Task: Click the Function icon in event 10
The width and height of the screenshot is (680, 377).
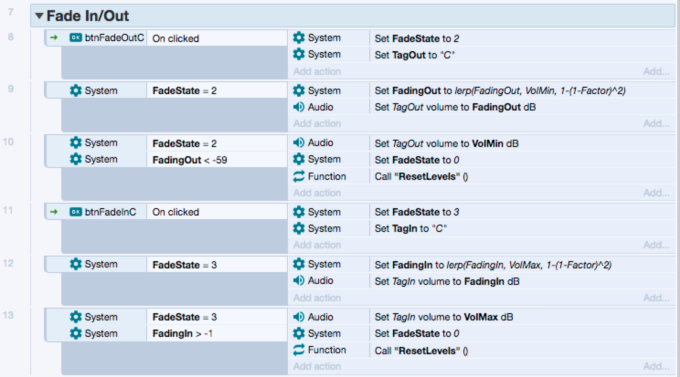Action: (298, 176)
